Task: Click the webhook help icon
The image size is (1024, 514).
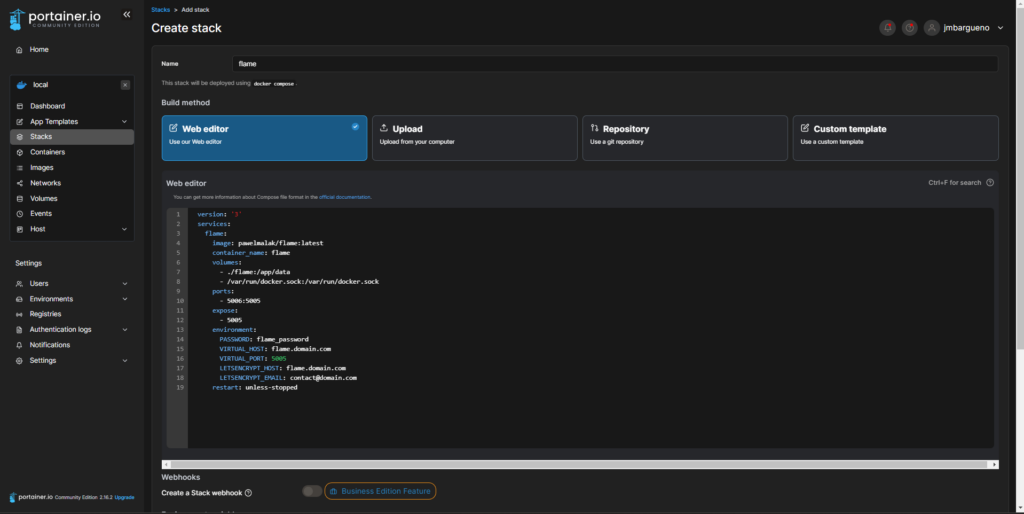Action: click(248, 493)
